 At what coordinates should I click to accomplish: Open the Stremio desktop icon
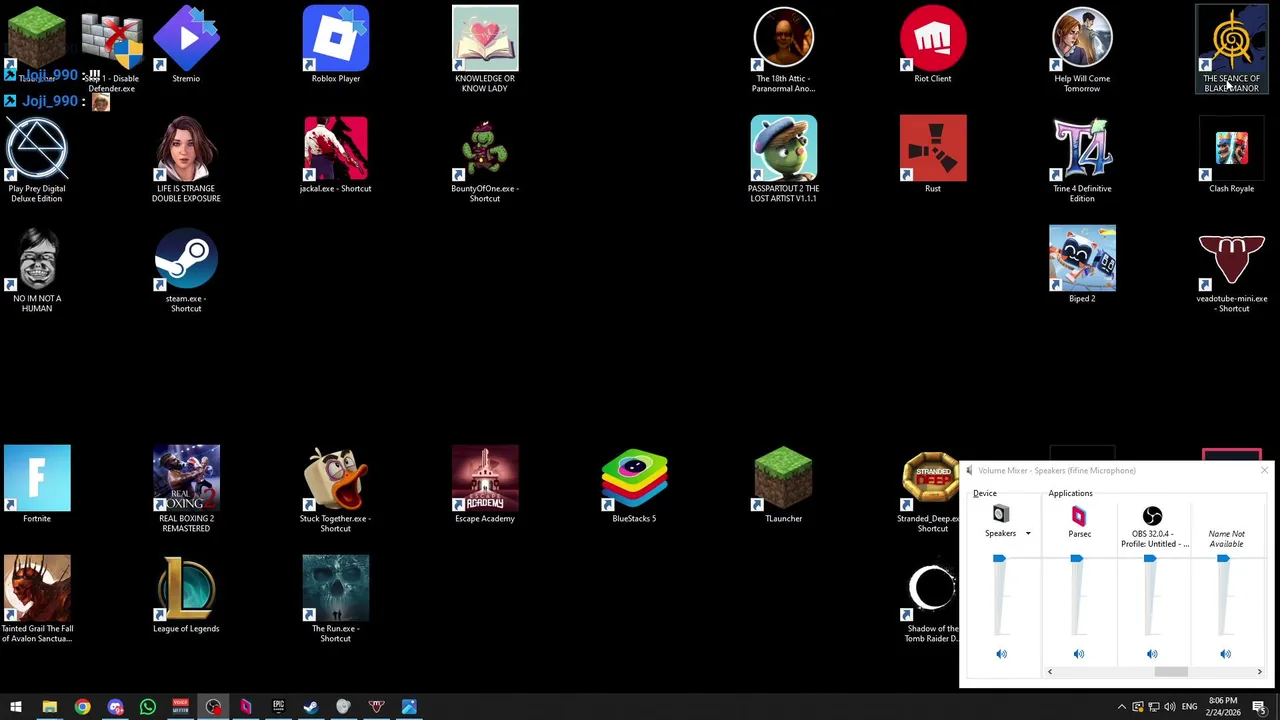186,45
